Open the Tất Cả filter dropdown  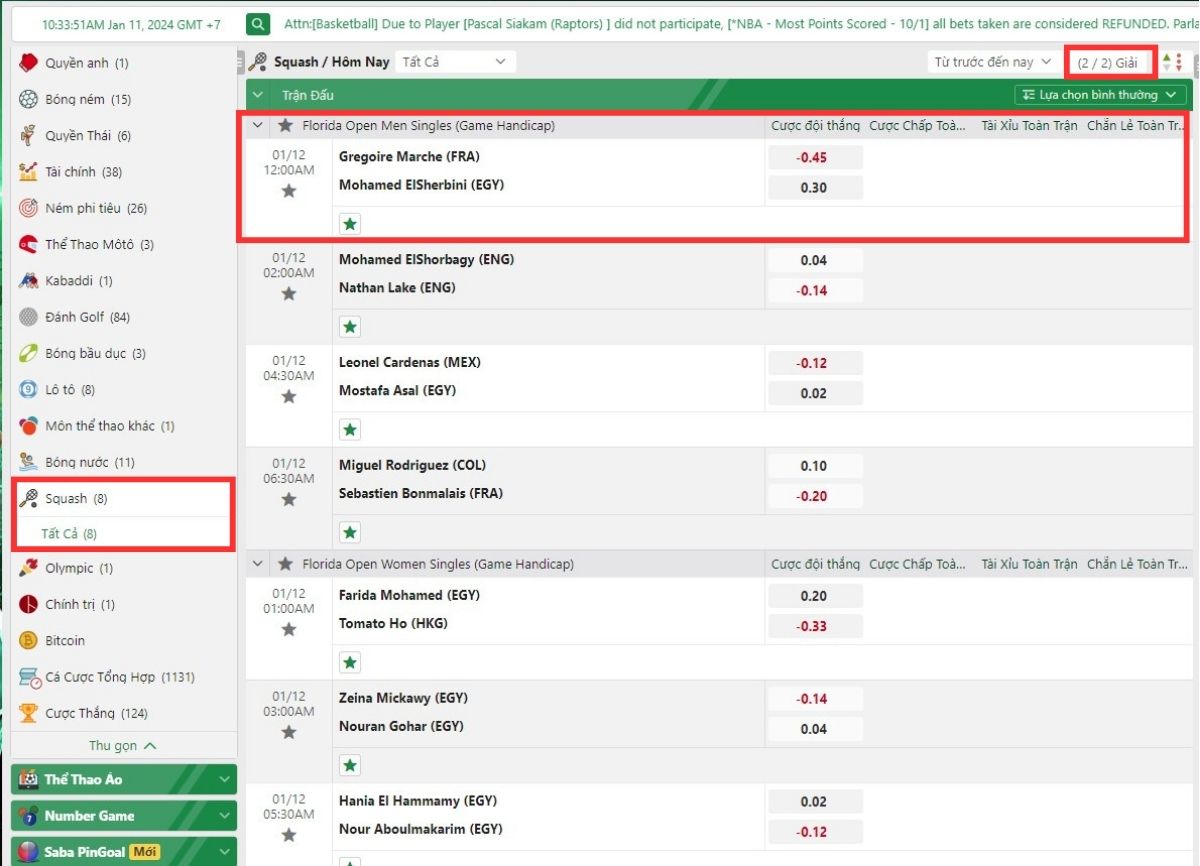(455, 62)
